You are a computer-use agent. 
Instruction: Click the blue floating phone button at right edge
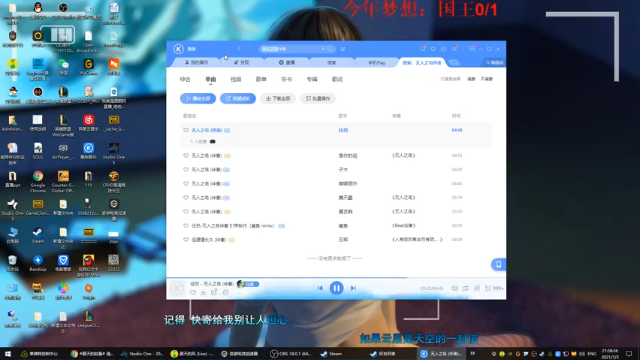tap(498, 264)
